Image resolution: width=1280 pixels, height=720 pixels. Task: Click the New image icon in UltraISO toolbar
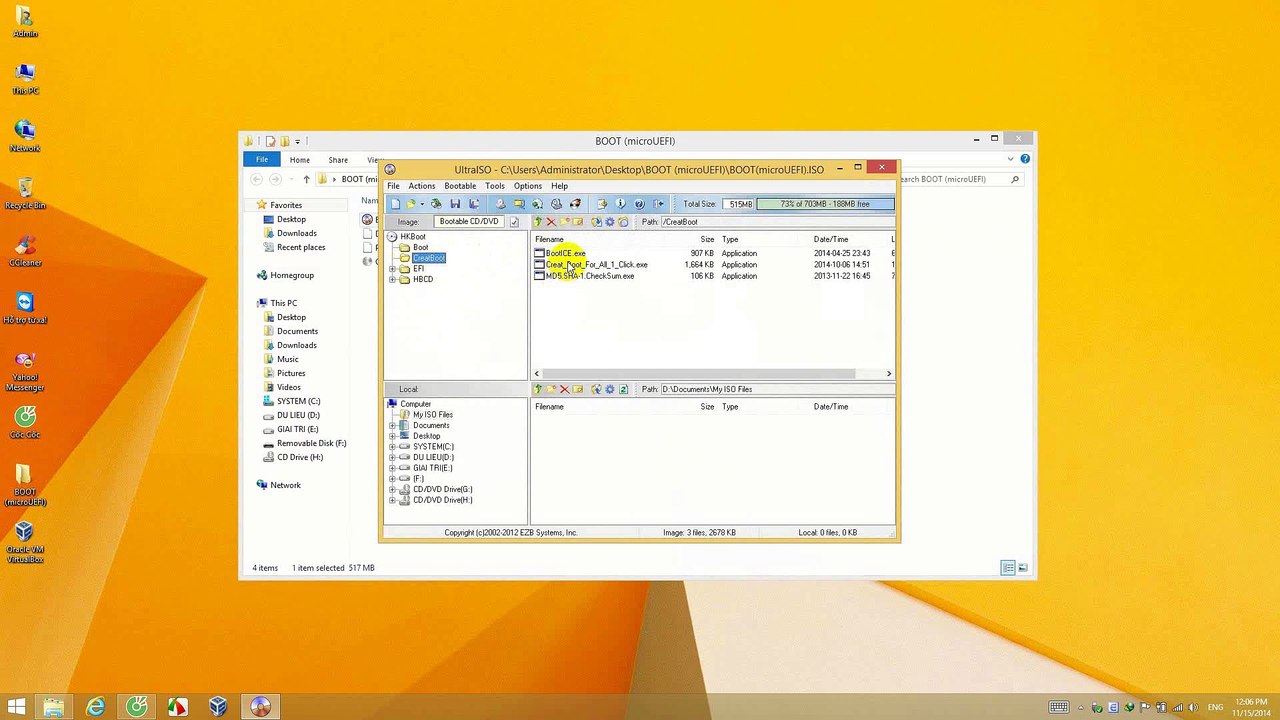pyautogui.click(x=395, y=204)
